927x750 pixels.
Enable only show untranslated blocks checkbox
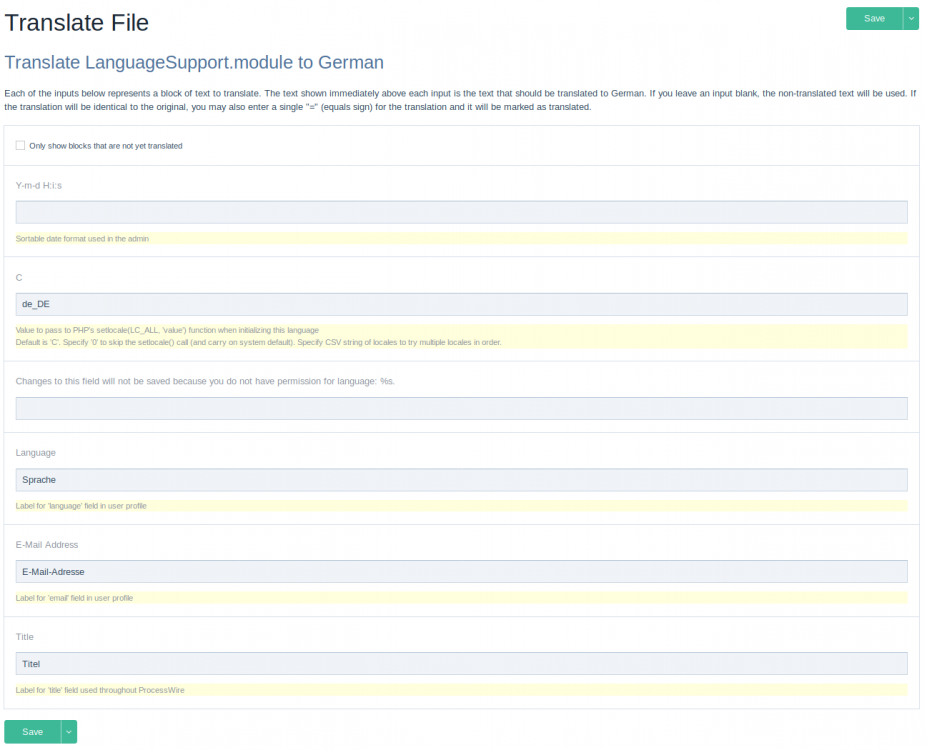pos(20,145)
